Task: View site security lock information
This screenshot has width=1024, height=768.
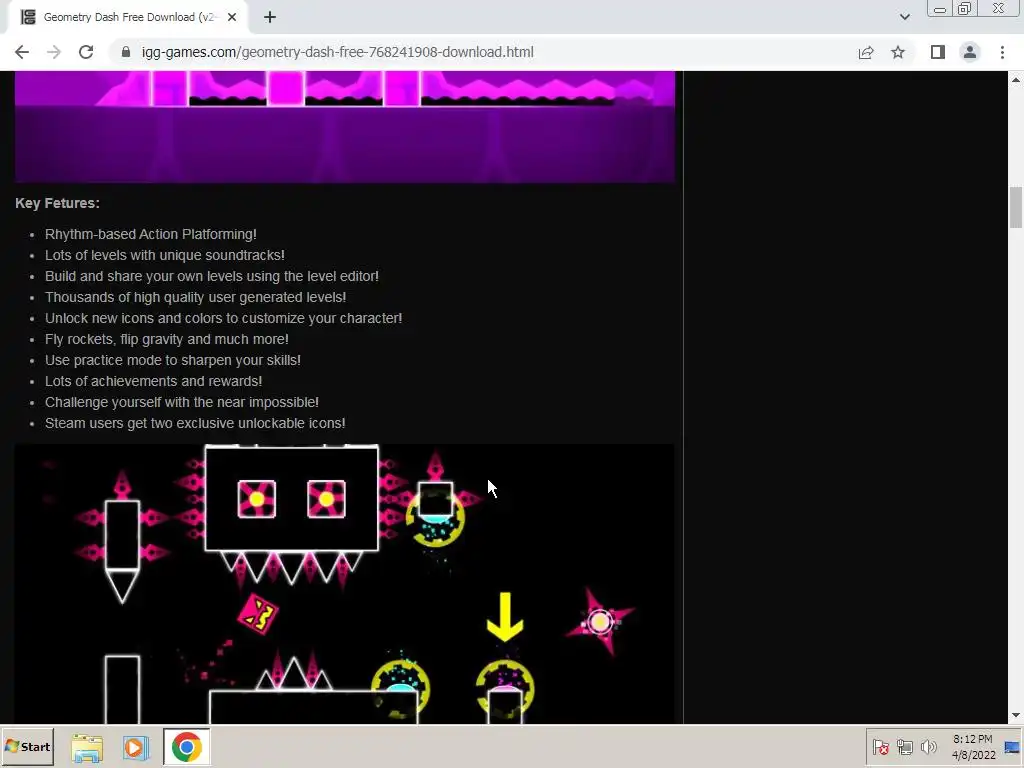Action: [126, 52]
